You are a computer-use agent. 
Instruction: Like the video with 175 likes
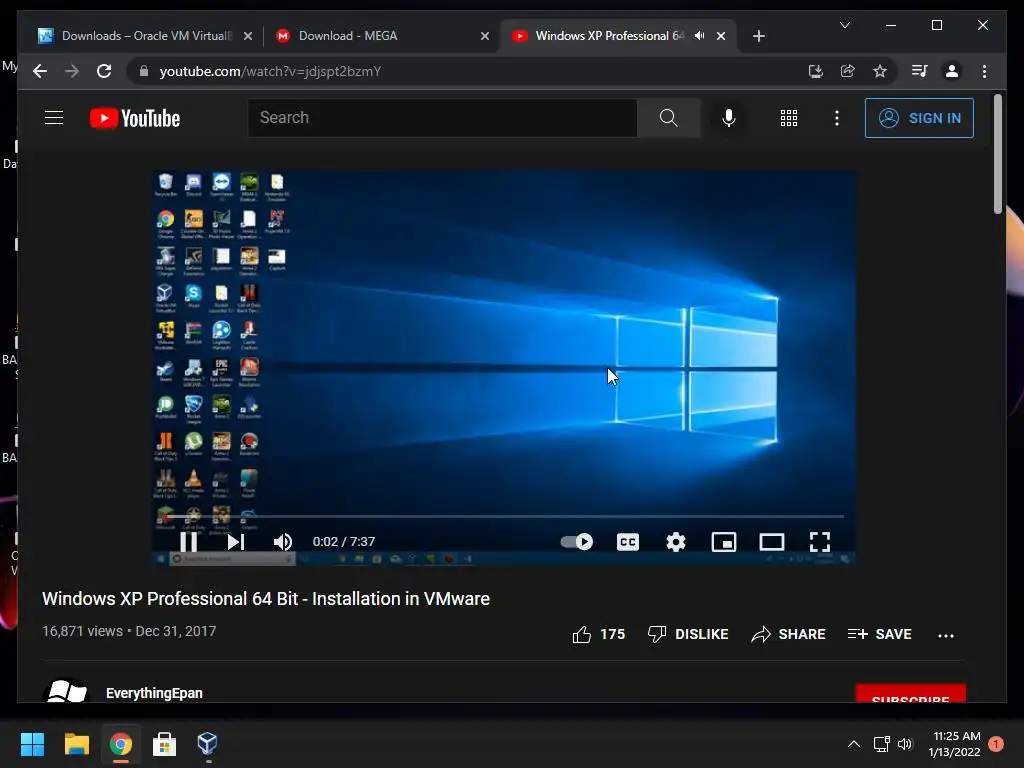598,634
